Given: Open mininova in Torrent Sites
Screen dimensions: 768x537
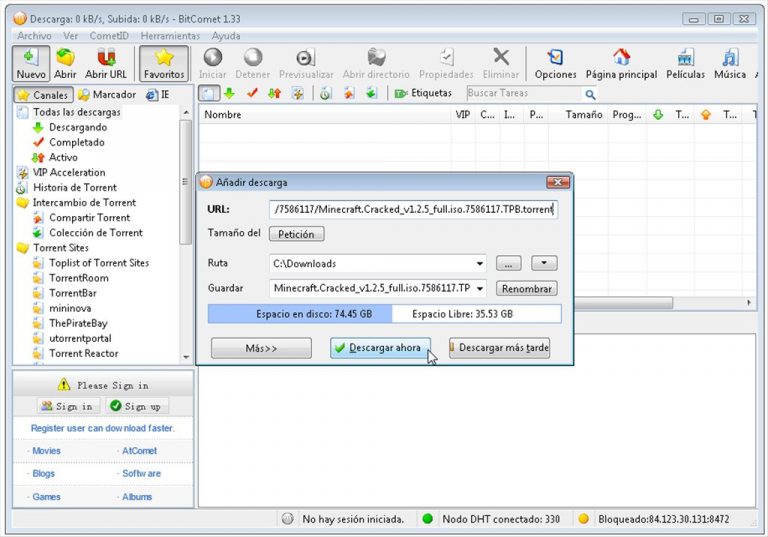Looking at the screenshot, I should click(70, 308).
